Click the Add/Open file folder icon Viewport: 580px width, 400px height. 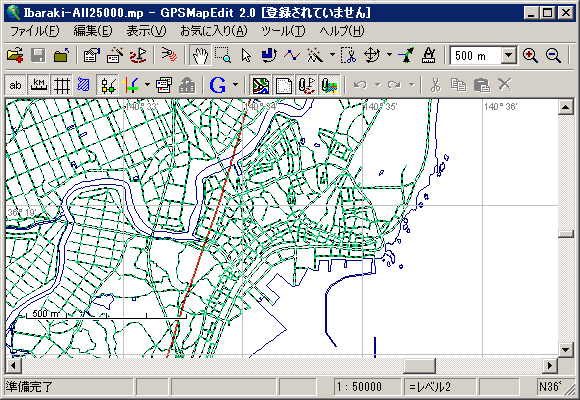[x=15, y=56]
